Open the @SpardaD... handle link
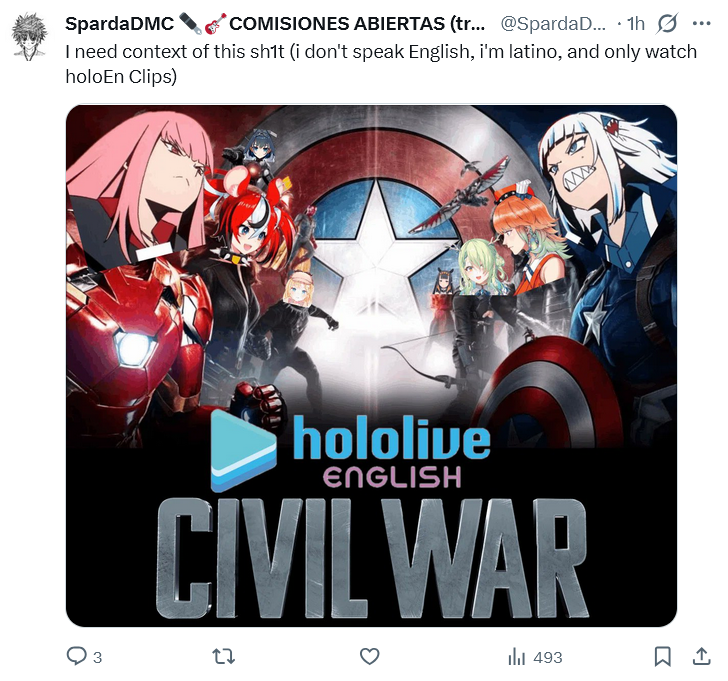The width and height of the screenshot is (728, 681). (552, 24)
